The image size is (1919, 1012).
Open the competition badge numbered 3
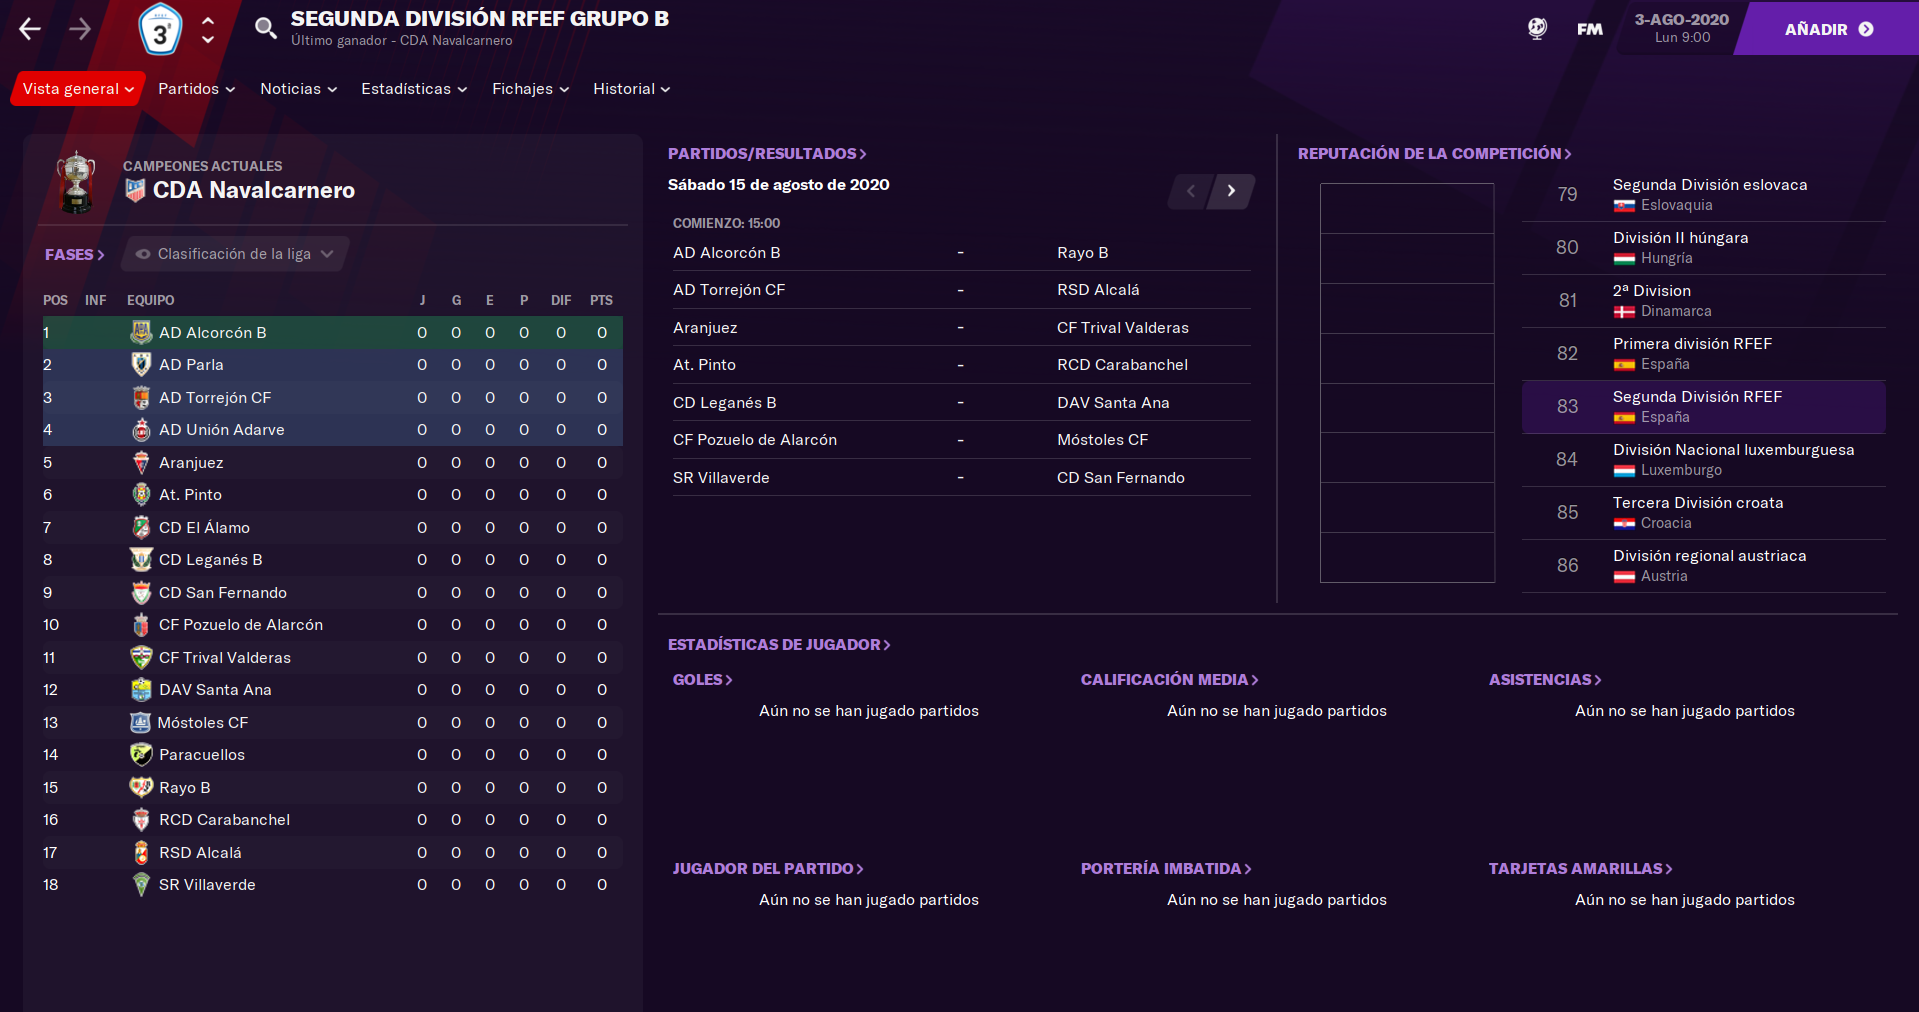(x=160, y=30)
